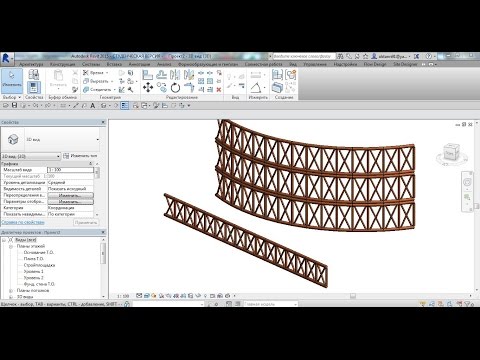The height and width of the screenshot is (360, 480).
Task: Click the Create assembly tool in Создание panel
Action: (x=277, y=75)
